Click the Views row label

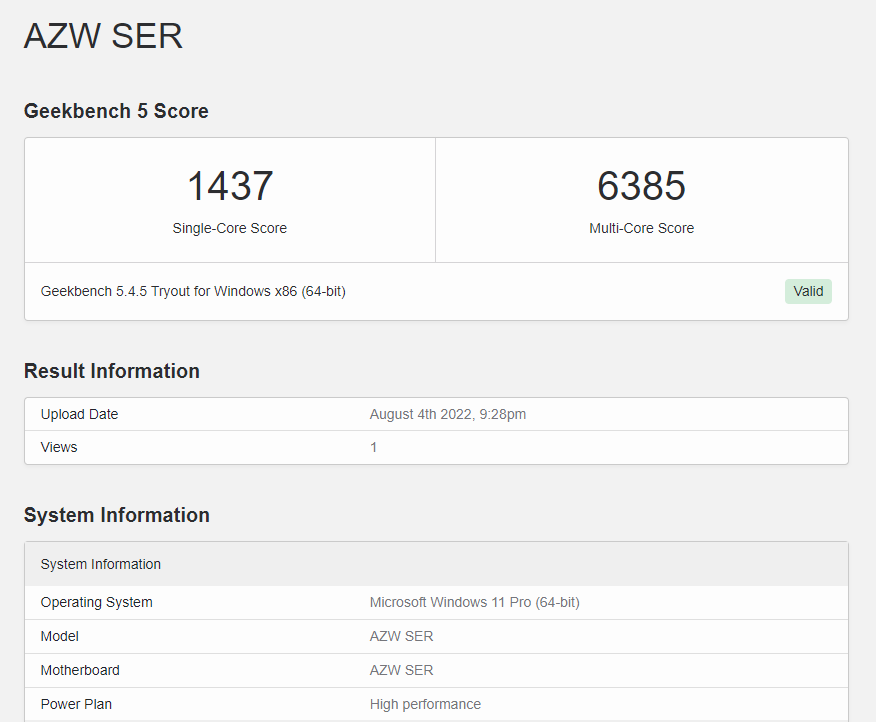click(59, 447)
